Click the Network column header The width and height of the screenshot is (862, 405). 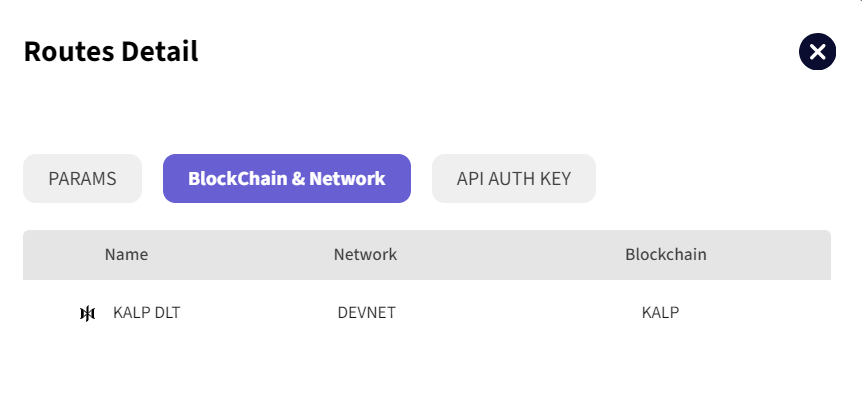tap(365, 255)
